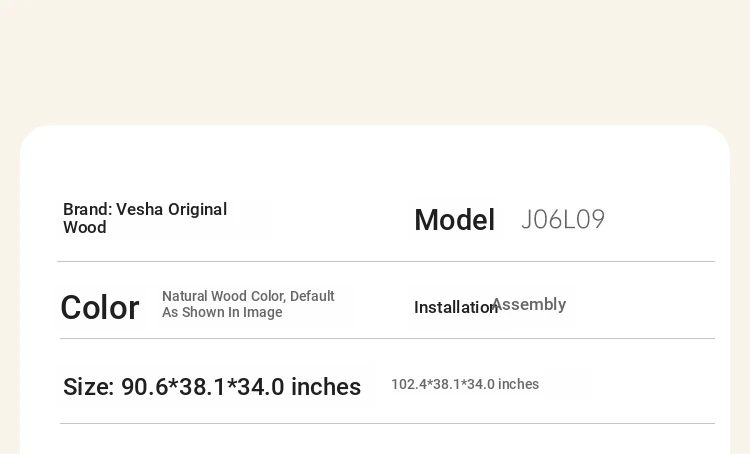Click the divider line below the Color row
This screenshot has height=454, width=750.
(x=387, y=339)
